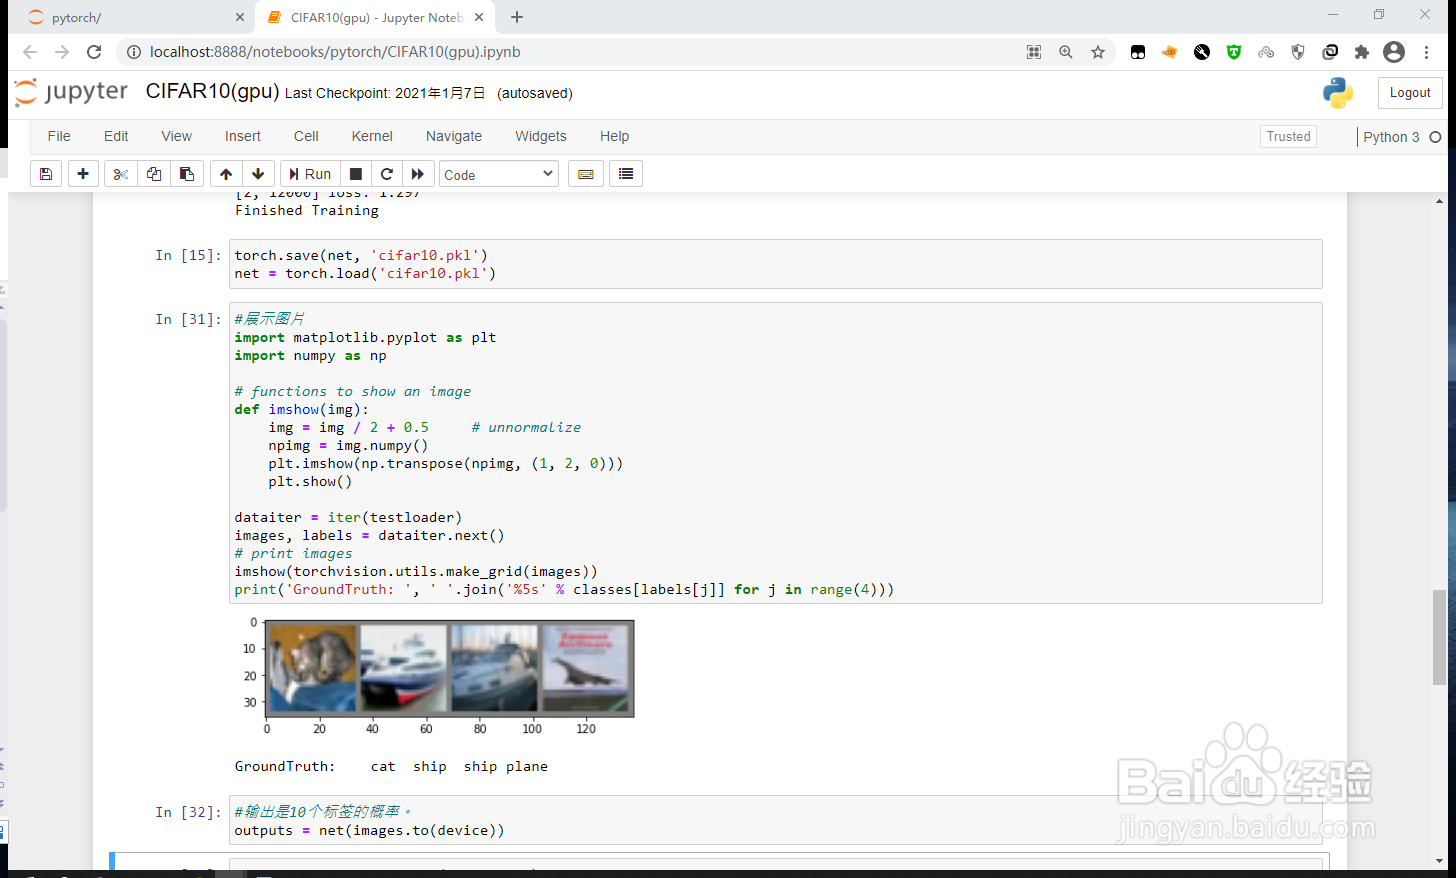Open the Chrome three-dot menu
Screen dimensions: 1456x878
(x=1426, y=52)
